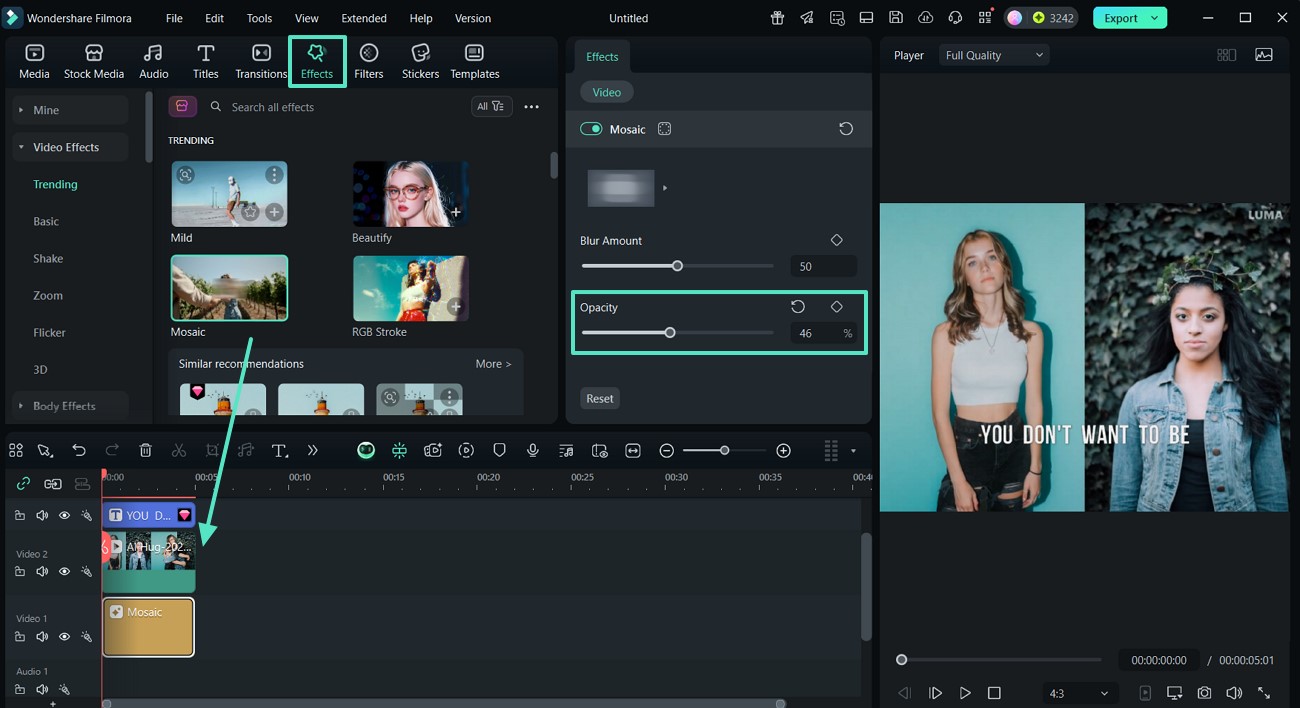Select the Text tool in timeline toolbar
1300x708 pixels.
pyautogui.click(x=280, y=451)
